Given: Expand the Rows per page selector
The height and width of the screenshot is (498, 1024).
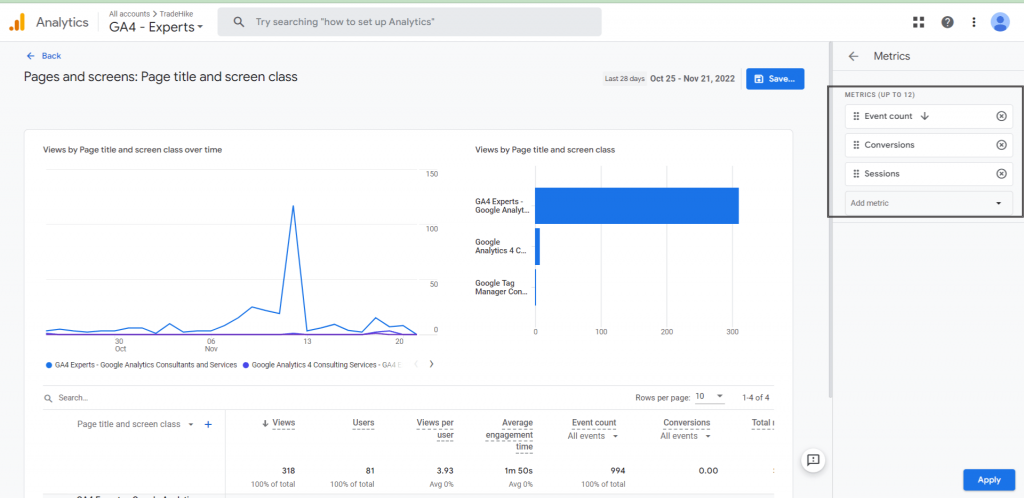Looking at the screenshot, I should 710,396.
